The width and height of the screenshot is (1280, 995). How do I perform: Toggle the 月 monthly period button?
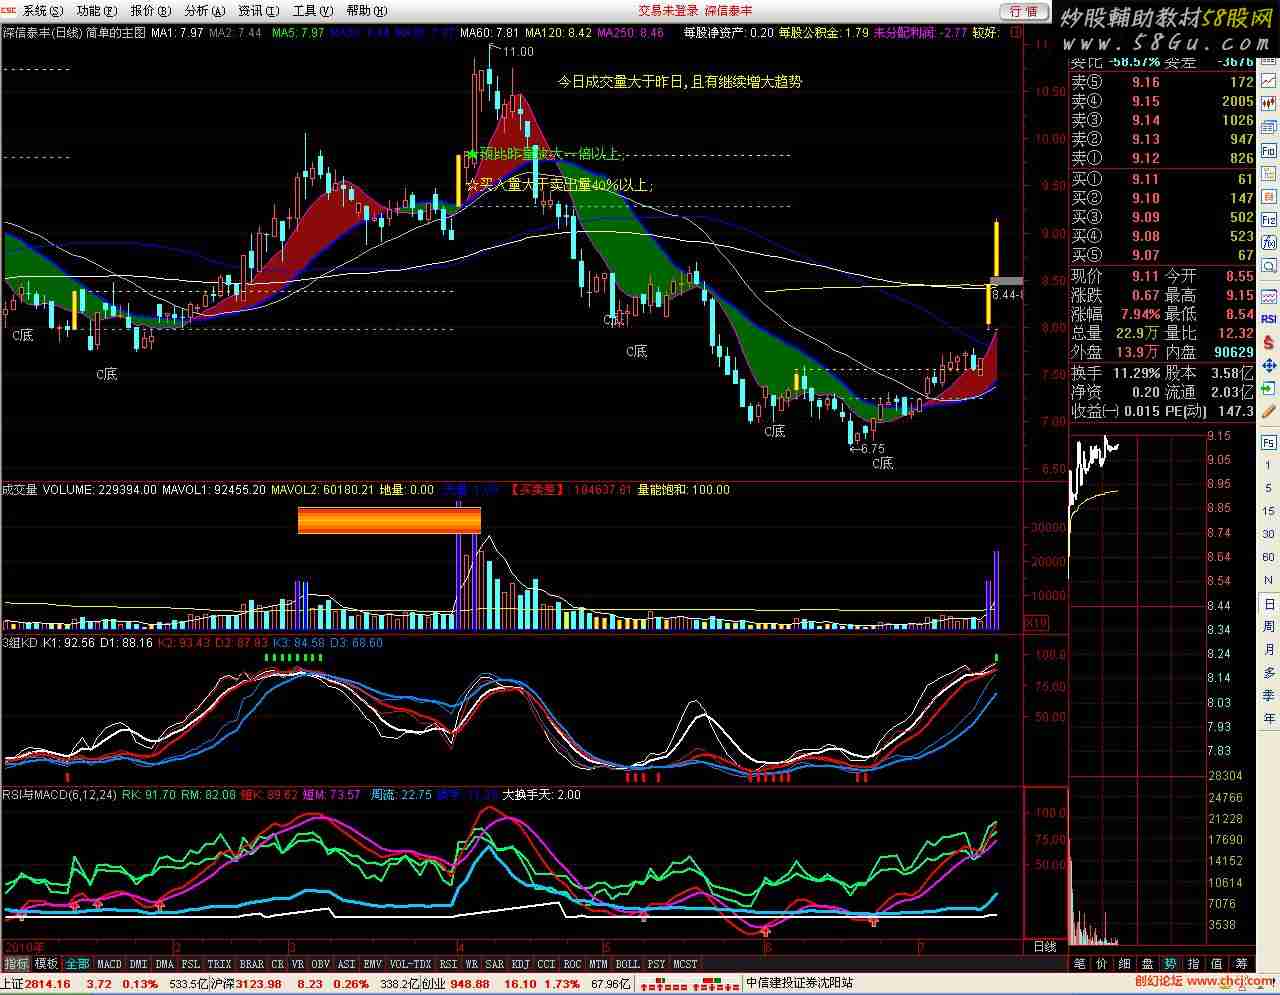point(1268,649)
